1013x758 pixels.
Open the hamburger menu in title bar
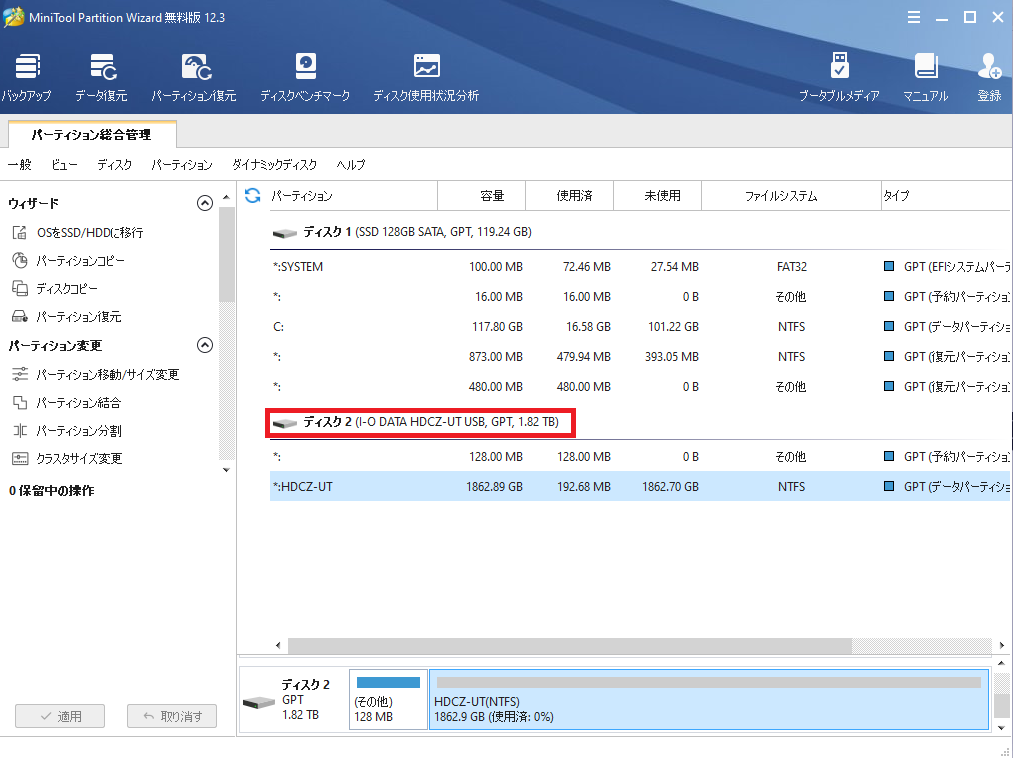(914, 17)
